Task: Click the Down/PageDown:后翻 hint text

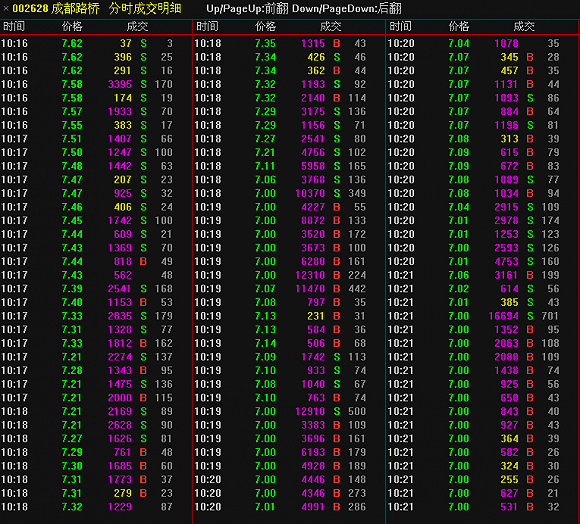Action: tap(347, 8)
